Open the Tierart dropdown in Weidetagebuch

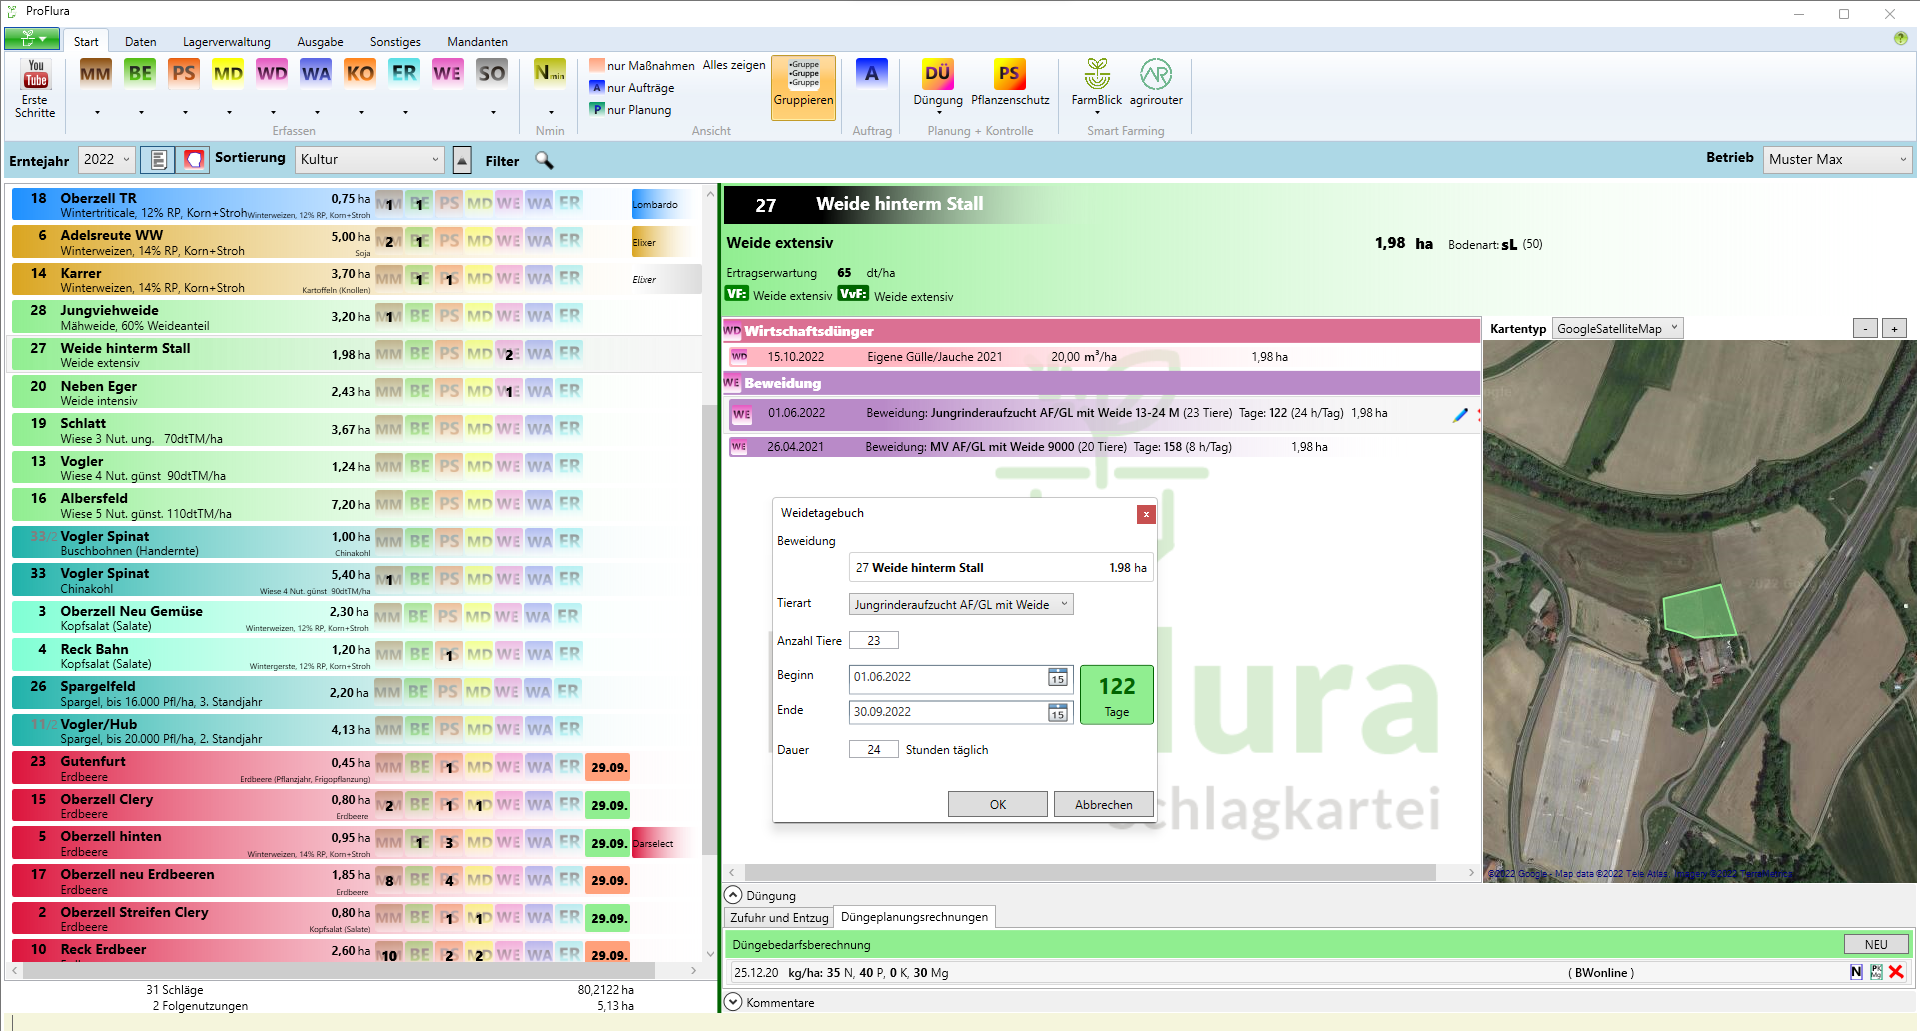pos(960,605)
